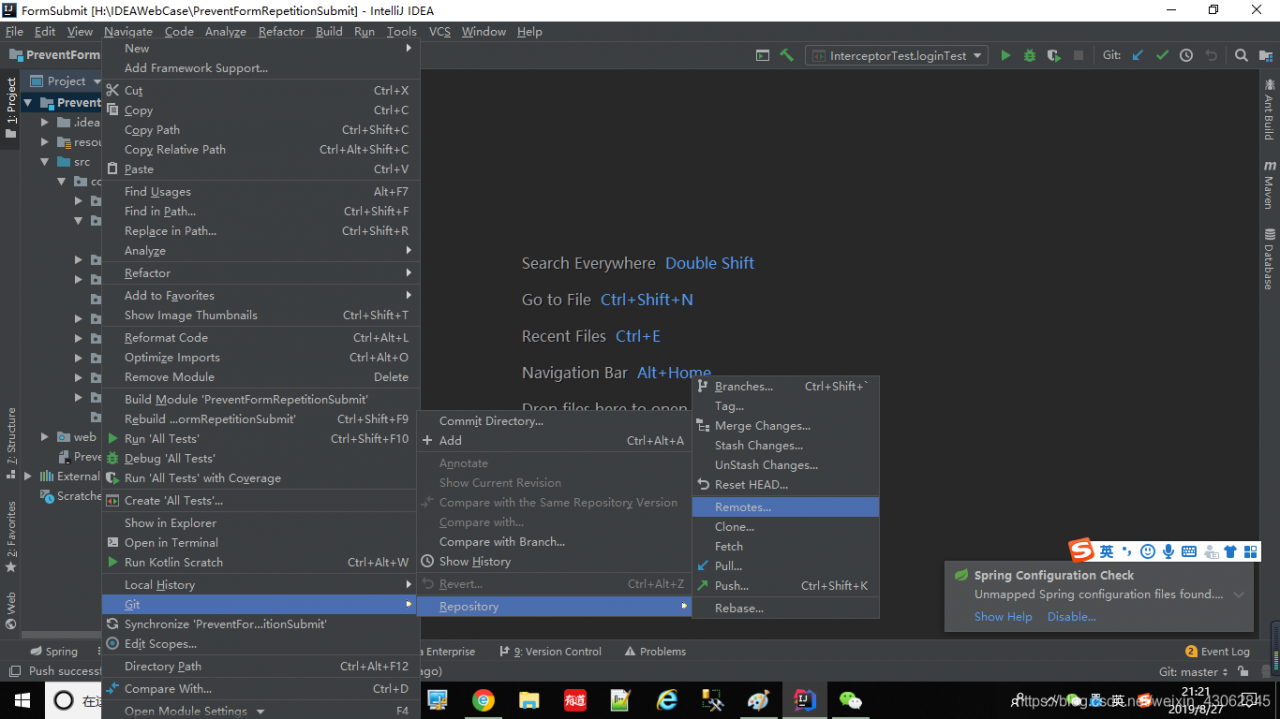The width and height of the screenshot is (1280, 719).
Task: Click Run 'All Tests' menu item
Action: pyautogui.click(x=262, y=439)
